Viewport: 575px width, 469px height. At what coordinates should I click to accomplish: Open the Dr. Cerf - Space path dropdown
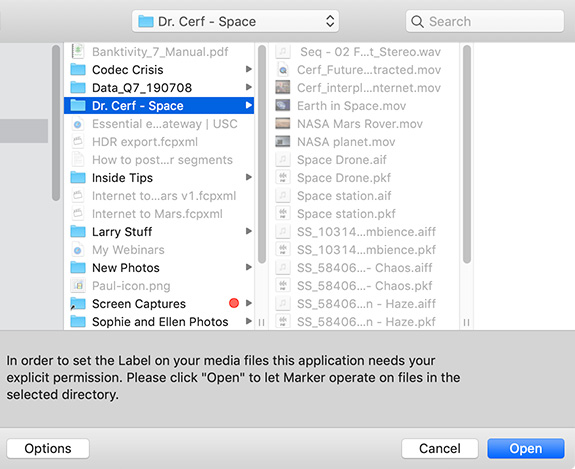coord(235,21)
